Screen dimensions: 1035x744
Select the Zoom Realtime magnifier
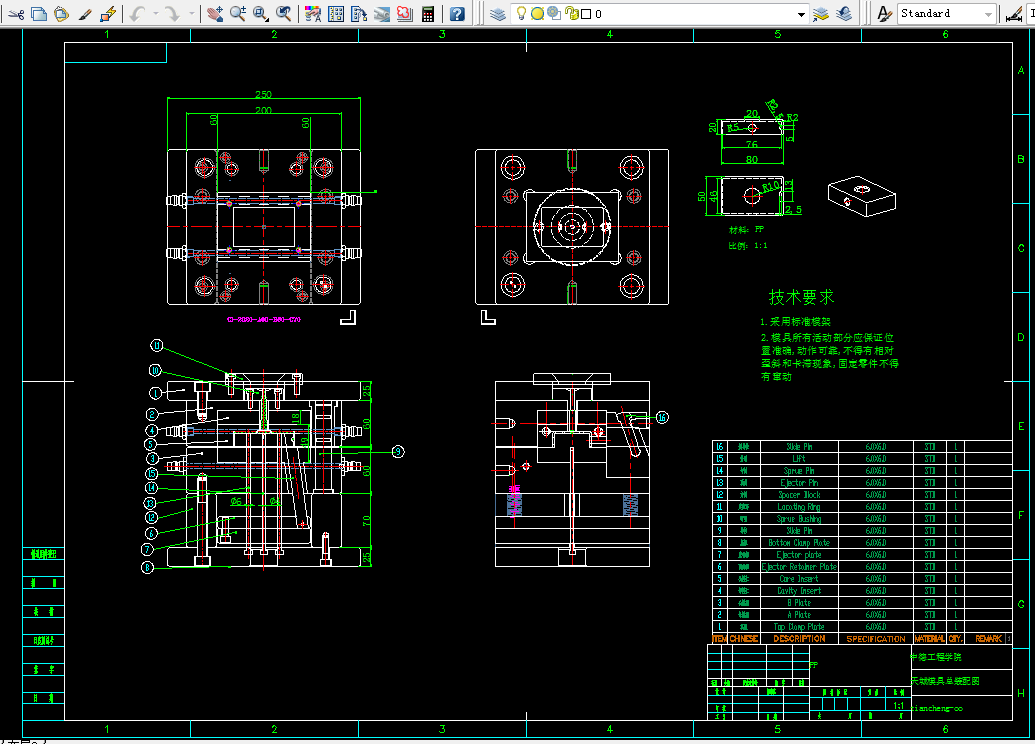click(x=238, y=13)
